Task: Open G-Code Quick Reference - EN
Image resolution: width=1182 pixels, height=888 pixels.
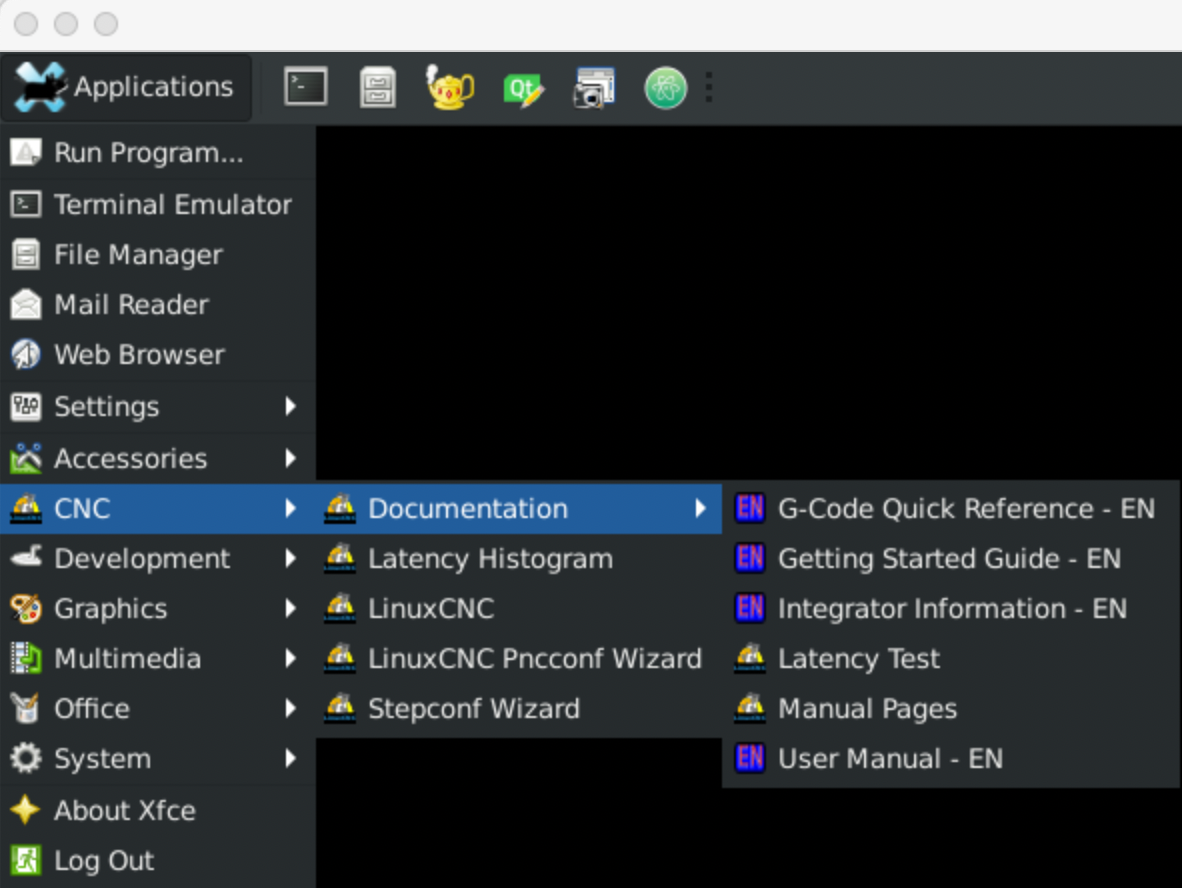Action: (951, 509)
